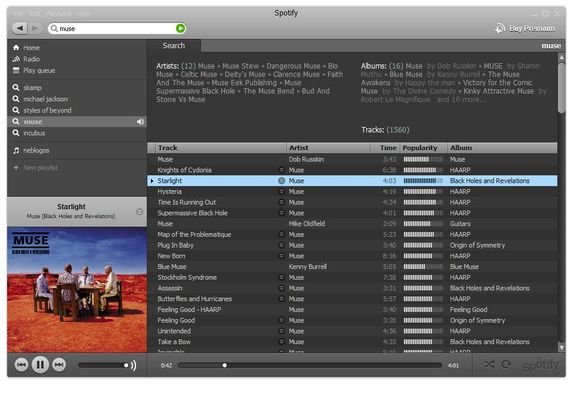Image resolution: width=580 pixels, height=399 pixels.
Task: Click the Black Holes and Revelations album cover
Action: point(77,290)
